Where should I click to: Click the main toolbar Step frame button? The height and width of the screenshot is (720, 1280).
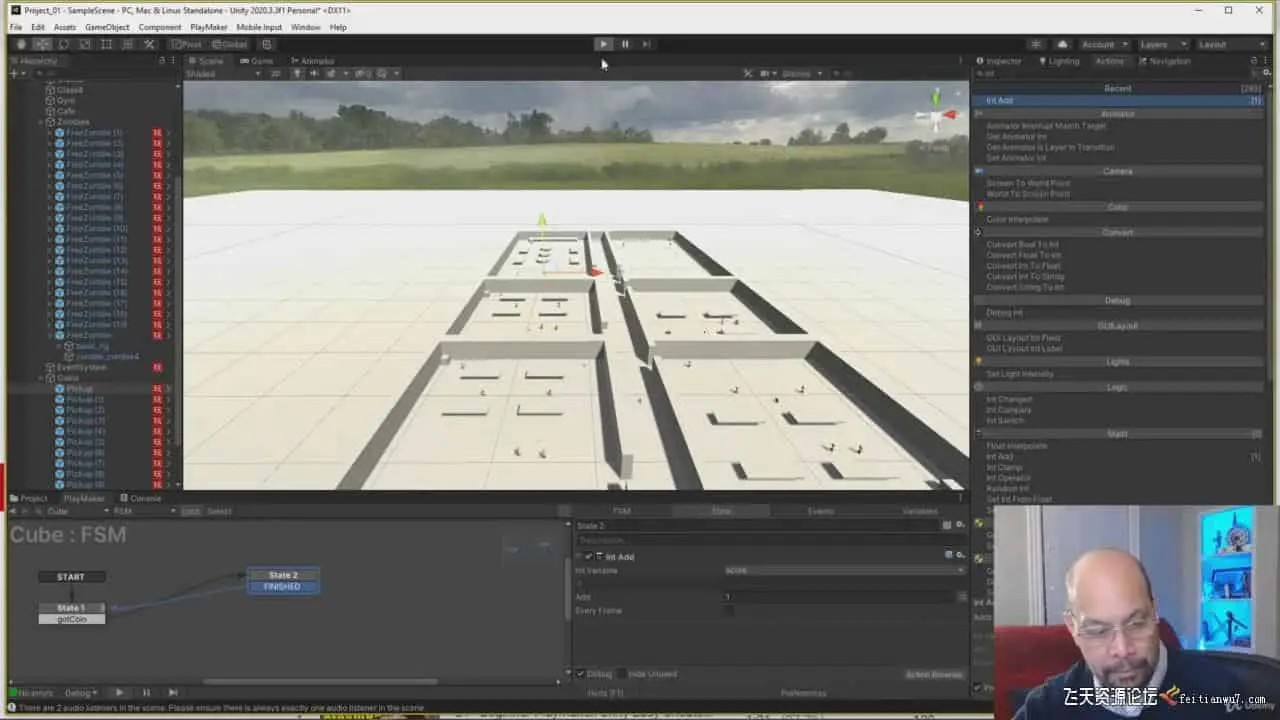(x=646, y=44)
